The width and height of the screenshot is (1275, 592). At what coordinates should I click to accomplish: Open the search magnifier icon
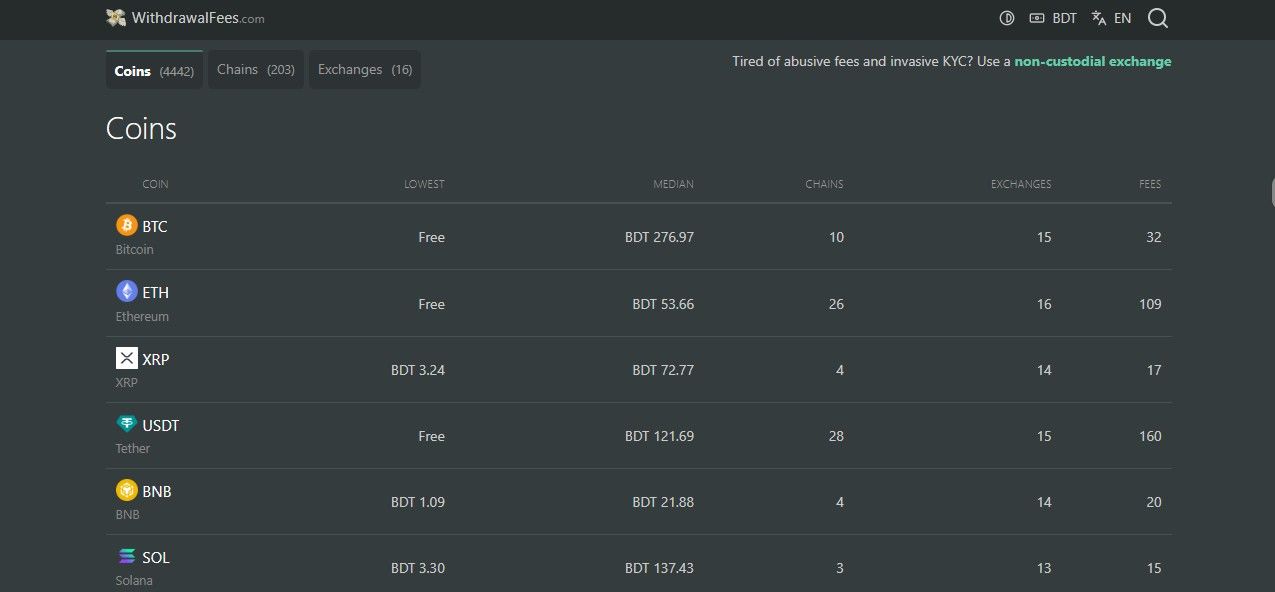tap(1157, 18)
